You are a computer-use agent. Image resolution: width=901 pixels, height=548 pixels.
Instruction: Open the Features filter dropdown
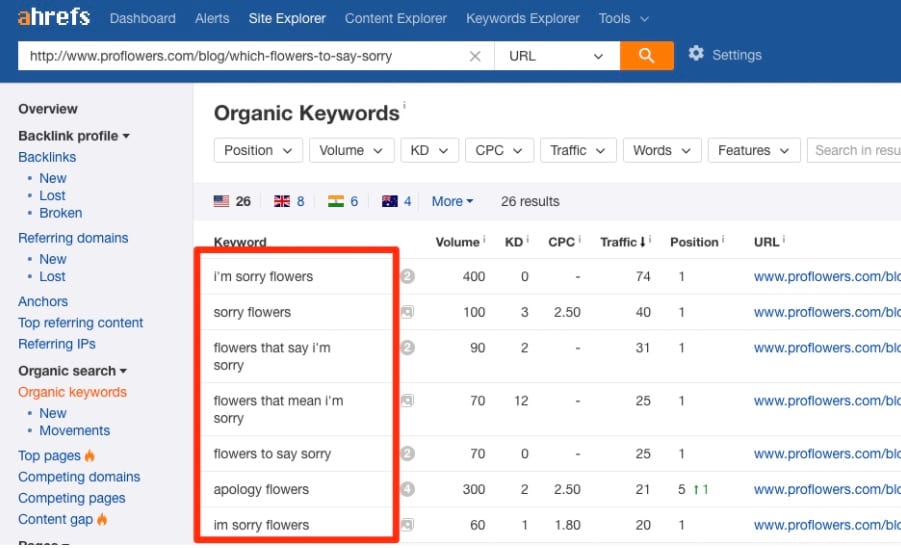(x=754, y=150)
